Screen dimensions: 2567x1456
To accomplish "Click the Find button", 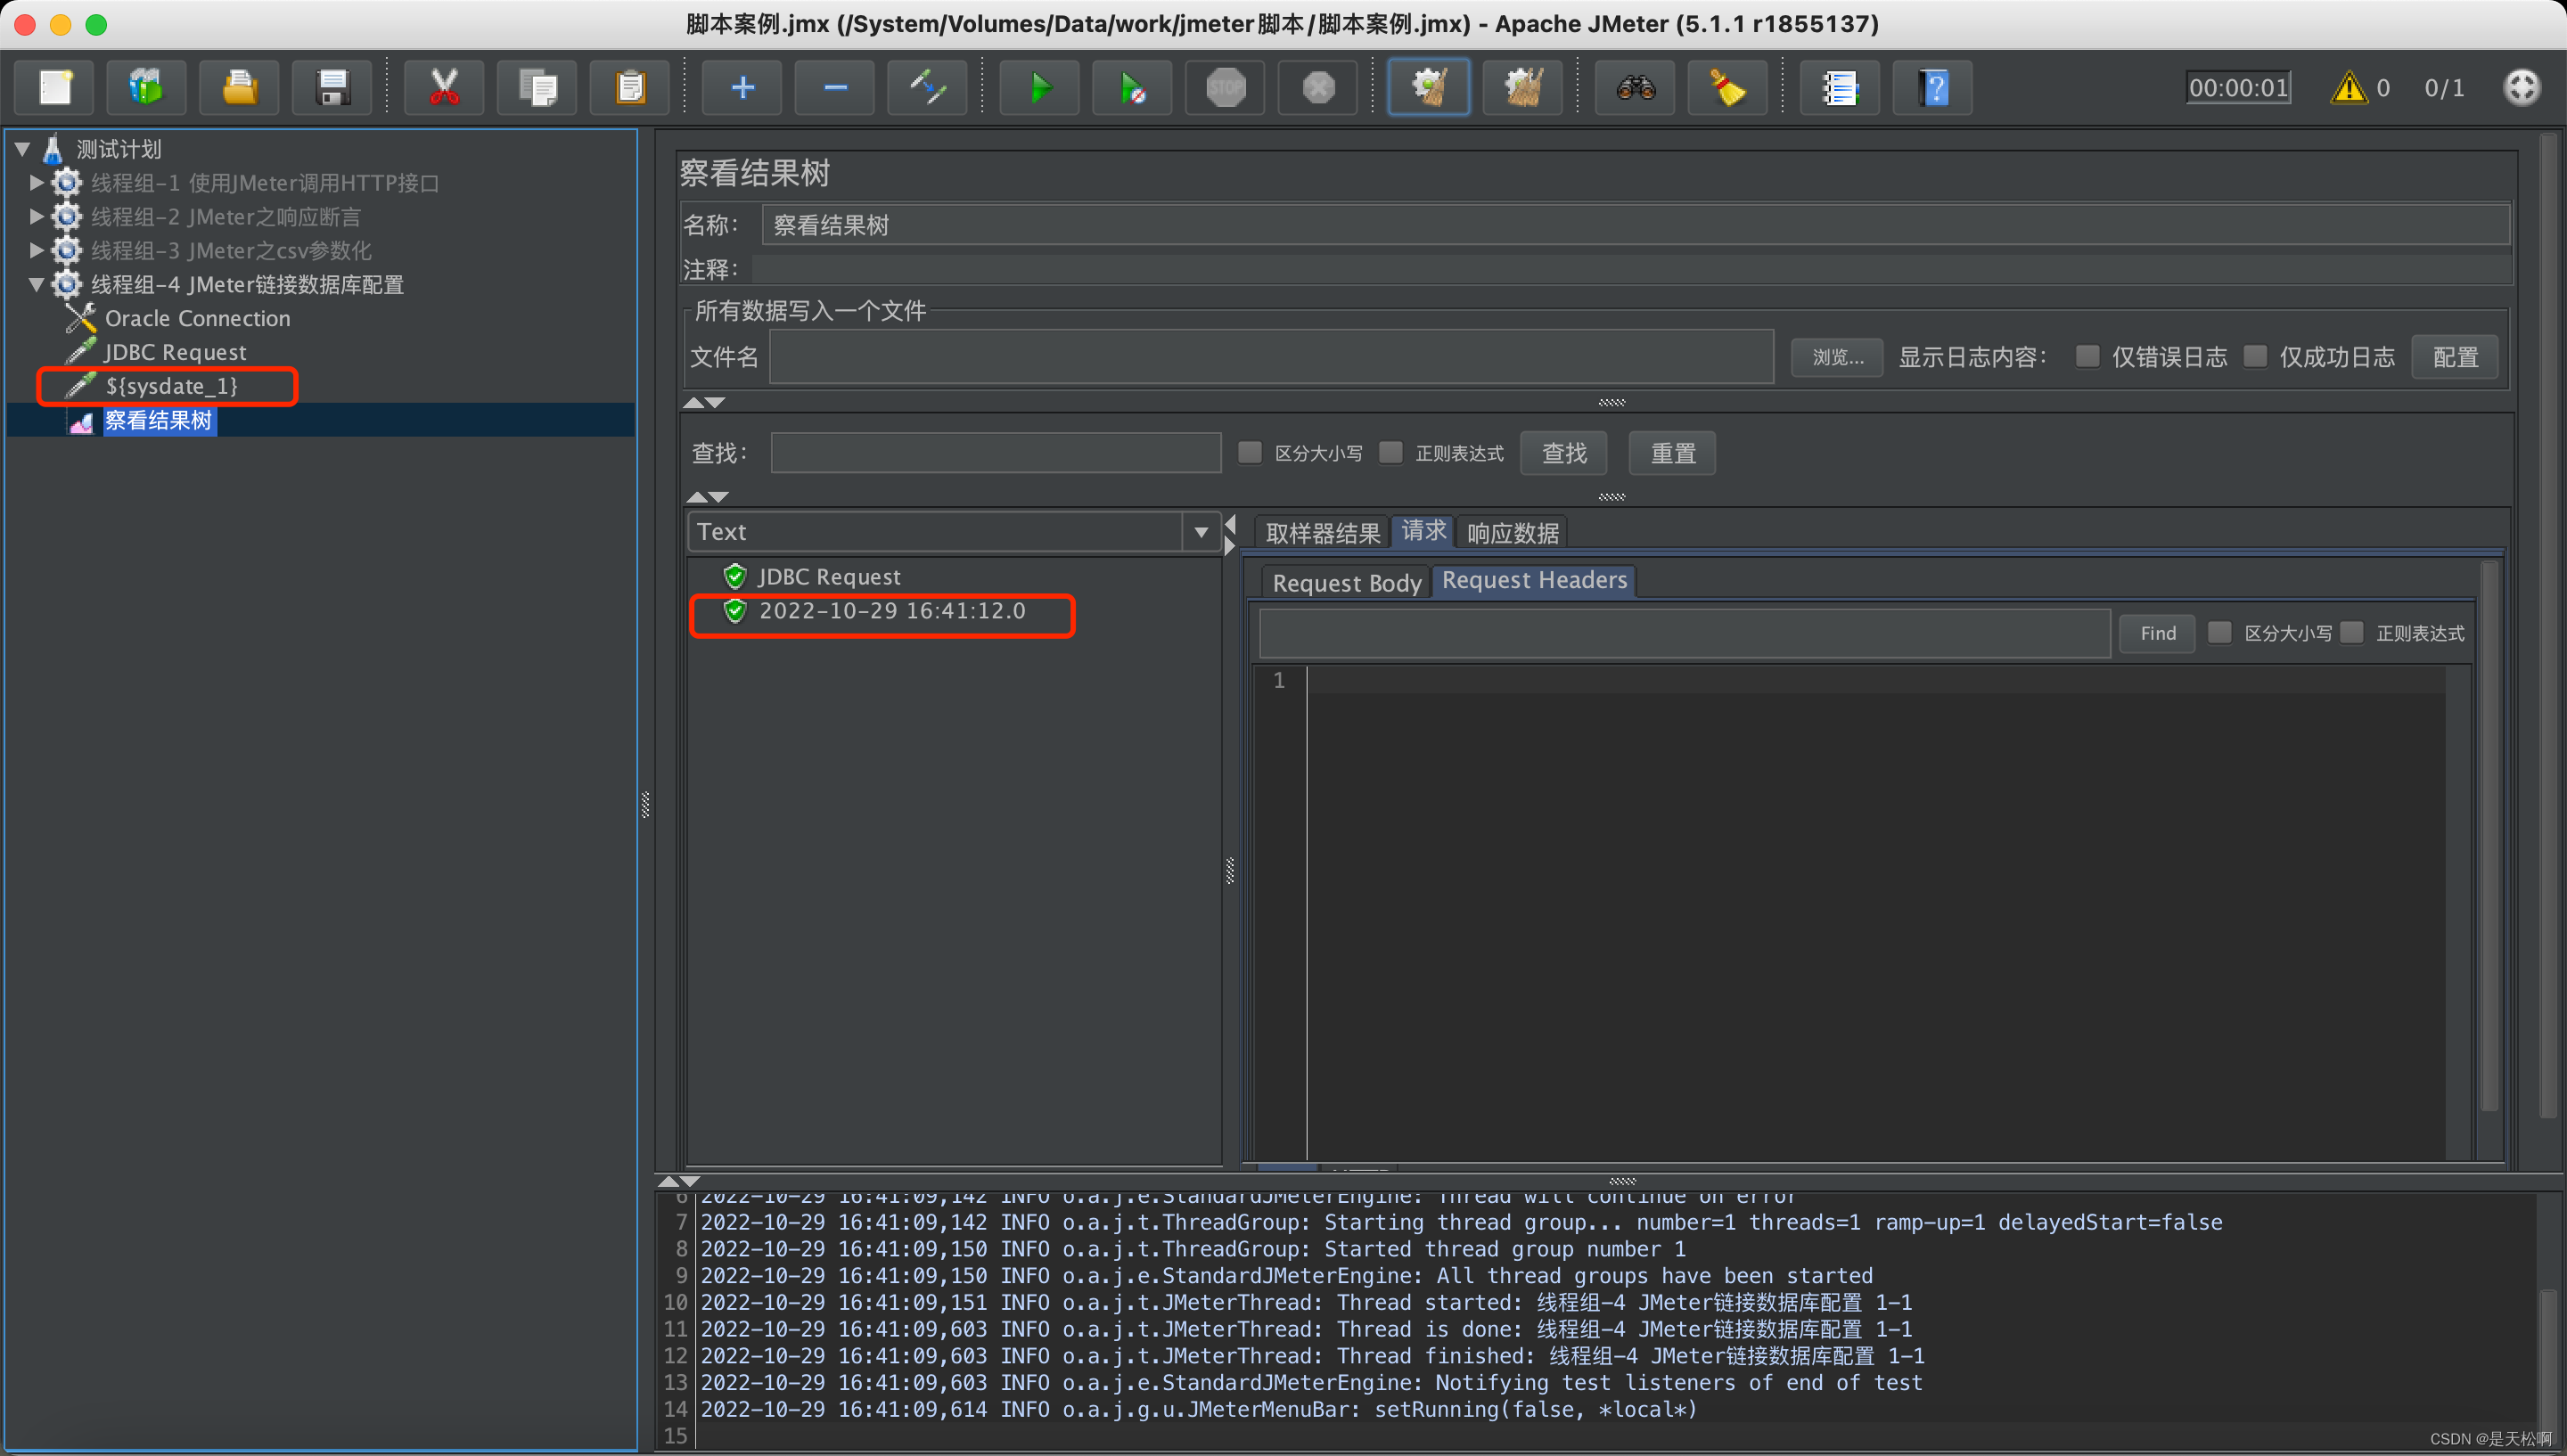I will coord(2158,633).
